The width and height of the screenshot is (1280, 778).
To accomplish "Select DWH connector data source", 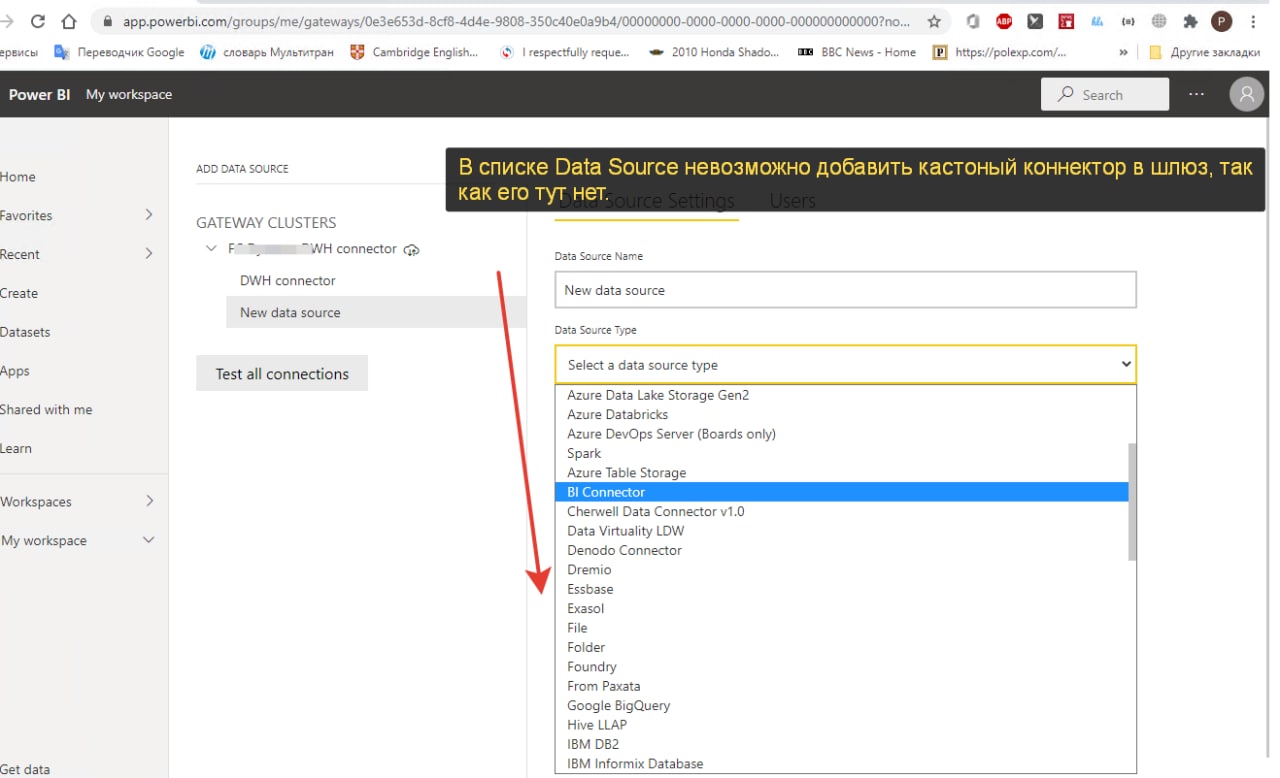I will point(288,281).
